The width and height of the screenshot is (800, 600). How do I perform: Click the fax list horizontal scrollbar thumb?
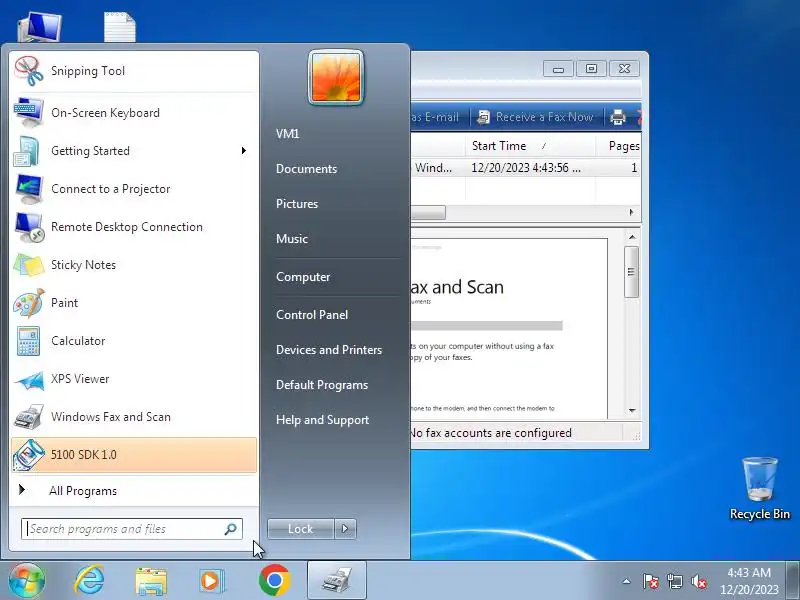428,212
